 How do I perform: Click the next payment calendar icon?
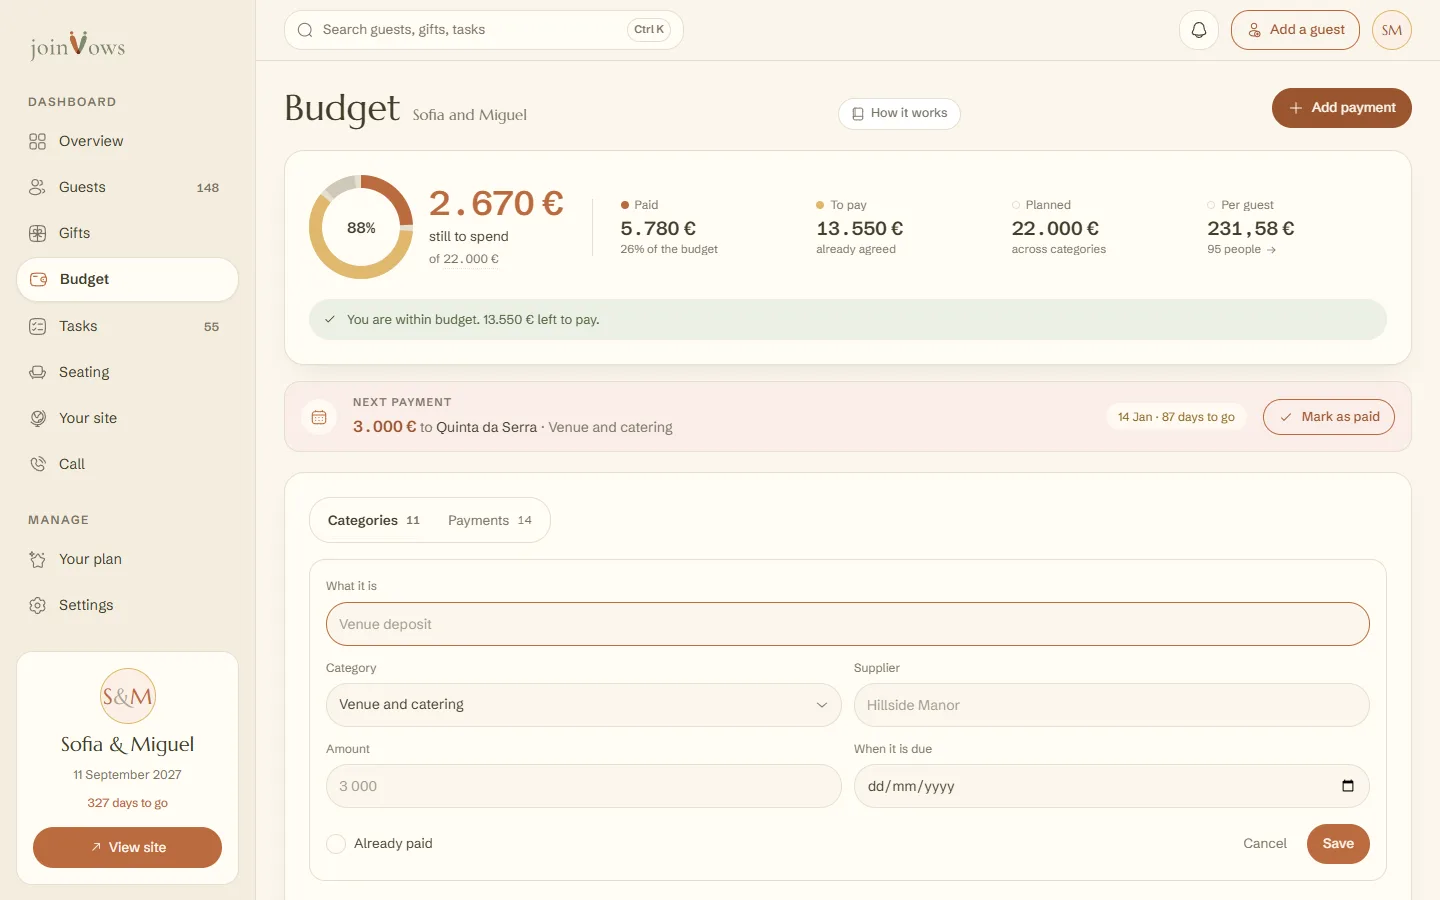(319, 417)
